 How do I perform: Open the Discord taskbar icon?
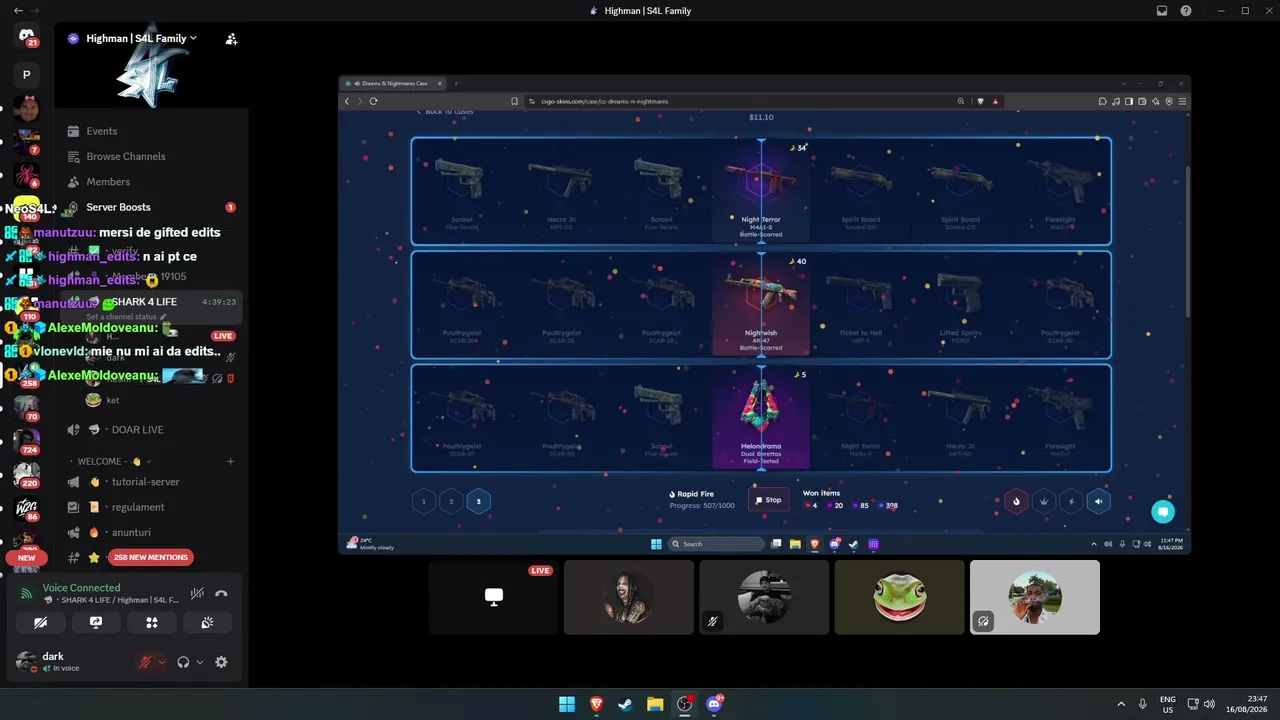714,704
